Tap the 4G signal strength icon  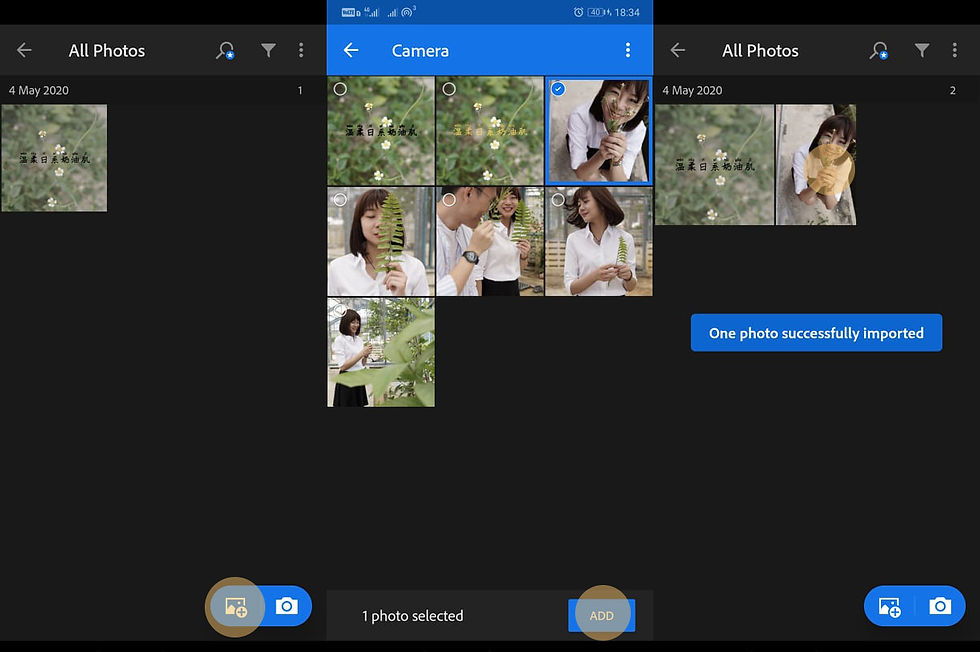tap(371, 12)
